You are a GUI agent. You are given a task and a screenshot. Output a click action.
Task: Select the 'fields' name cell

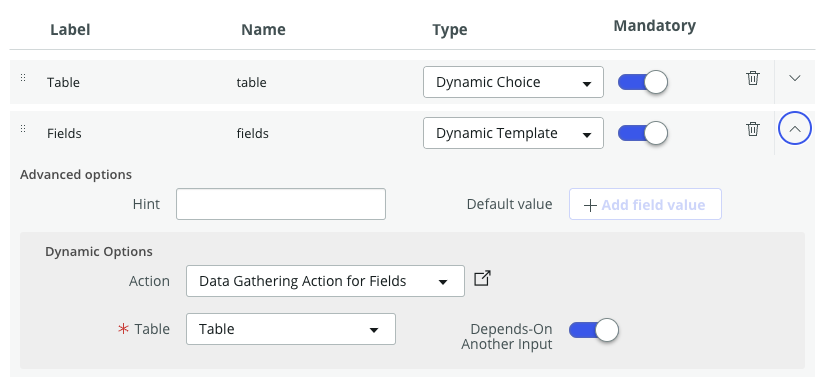(x=252, y=134)
